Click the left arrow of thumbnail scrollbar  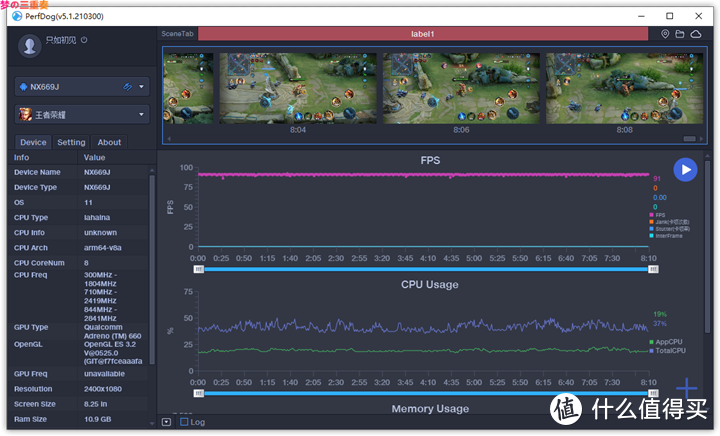pyautogui.click(x=169, y=139)
